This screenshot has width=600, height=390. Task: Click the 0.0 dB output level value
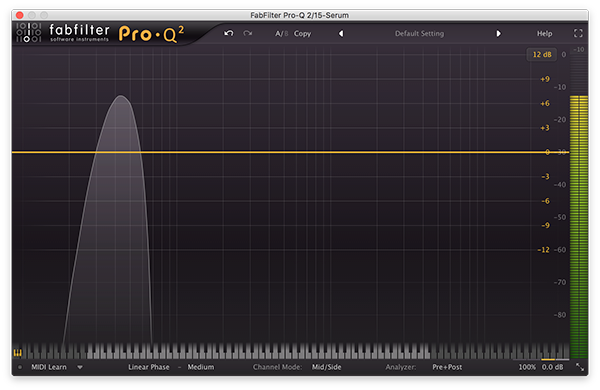click(552, 367)
